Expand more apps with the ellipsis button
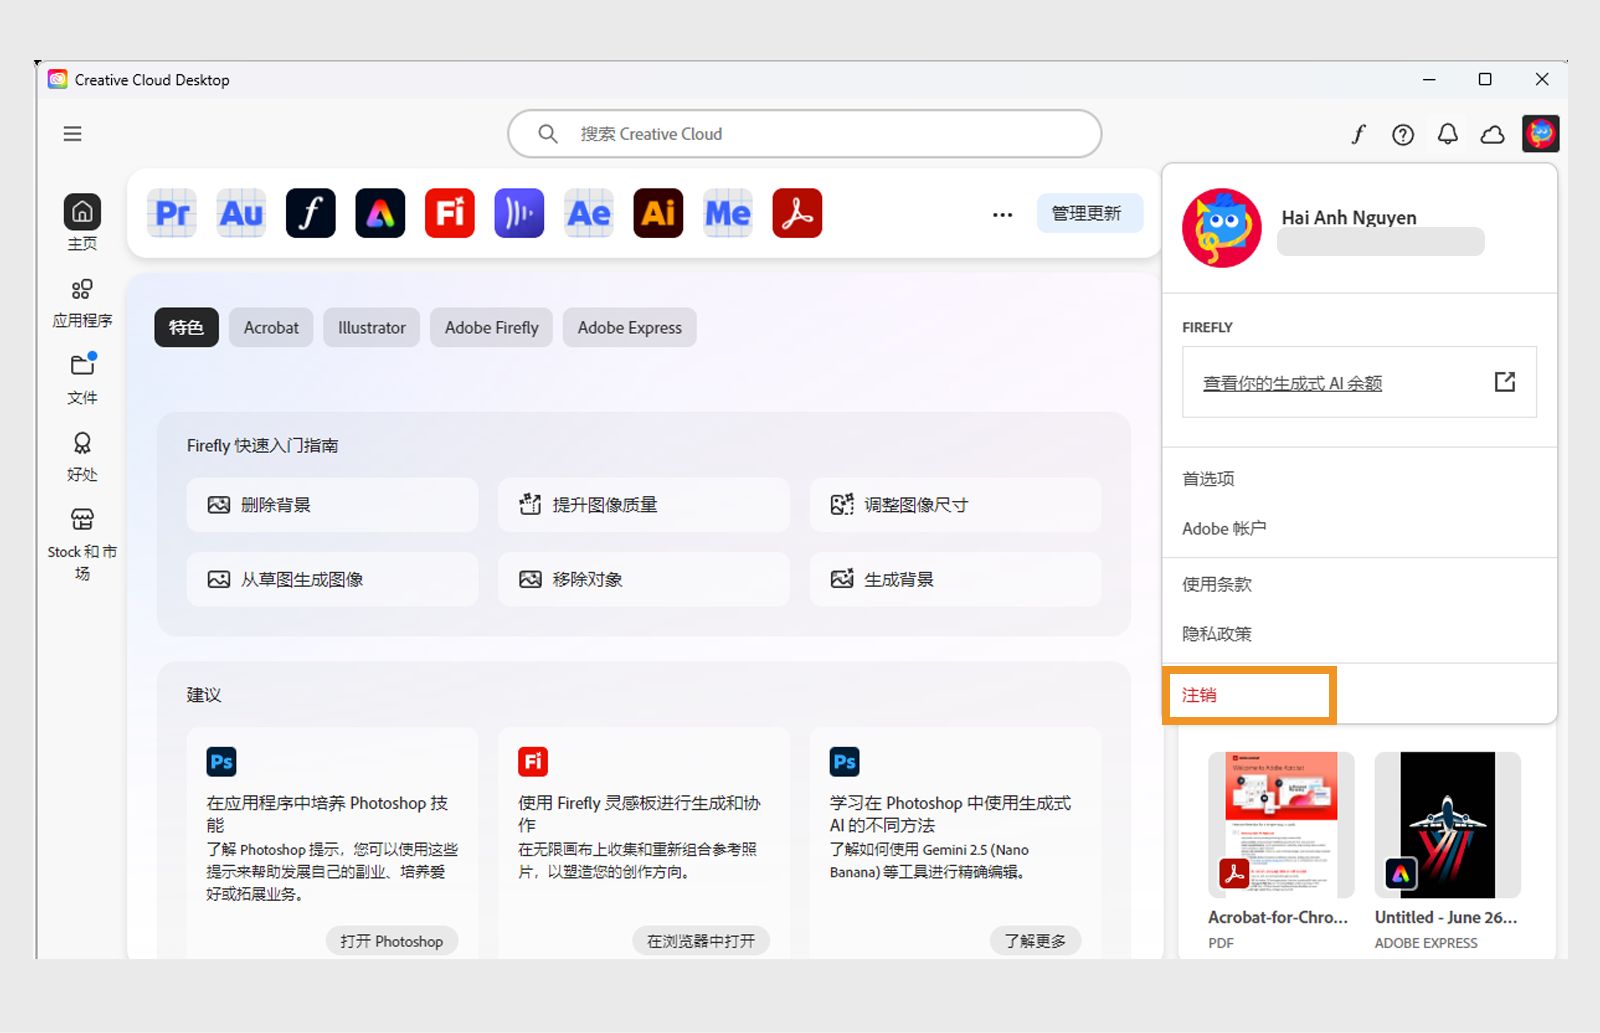This screenshot has height=1033, width=1600. pos(1002,214)
